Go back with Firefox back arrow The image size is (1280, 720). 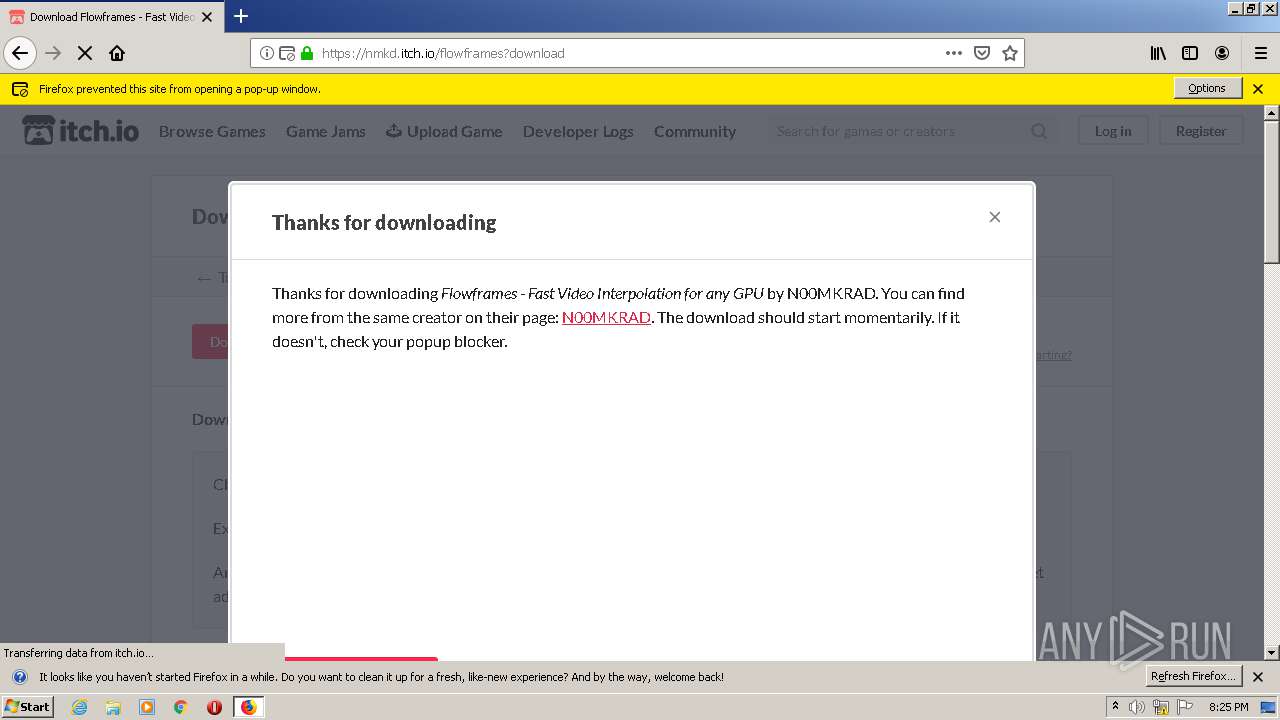pos(20,53)
